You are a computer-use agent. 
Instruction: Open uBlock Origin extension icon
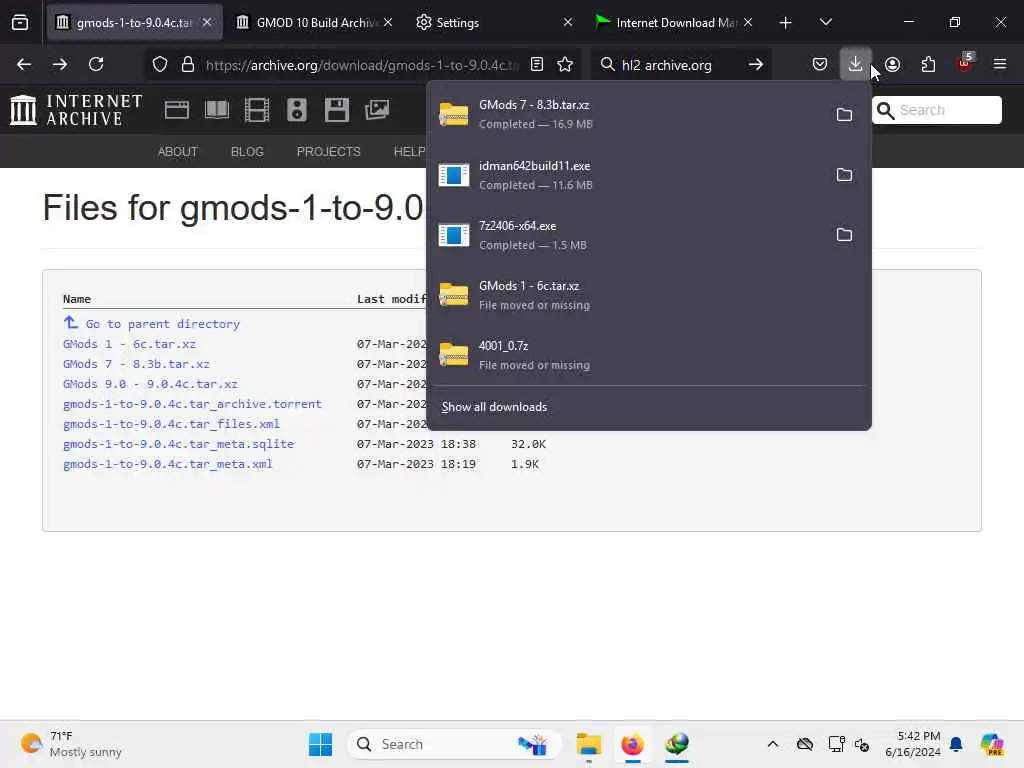(x=964, y=63)
